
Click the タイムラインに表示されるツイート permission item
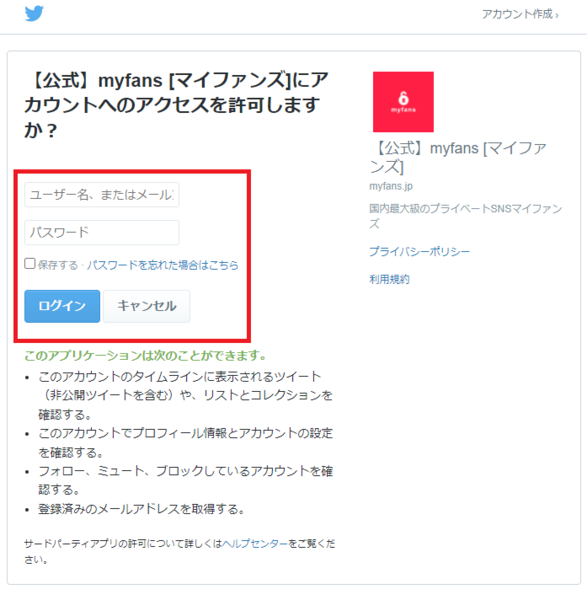(185, 395)
